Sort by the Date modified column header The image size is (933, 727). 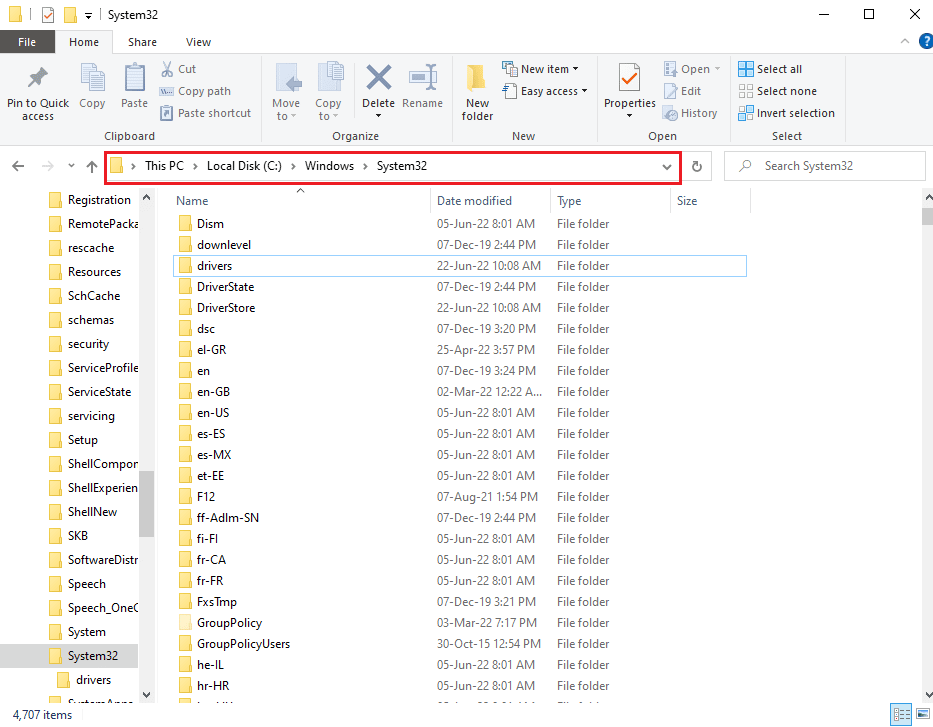click(490, 201)
